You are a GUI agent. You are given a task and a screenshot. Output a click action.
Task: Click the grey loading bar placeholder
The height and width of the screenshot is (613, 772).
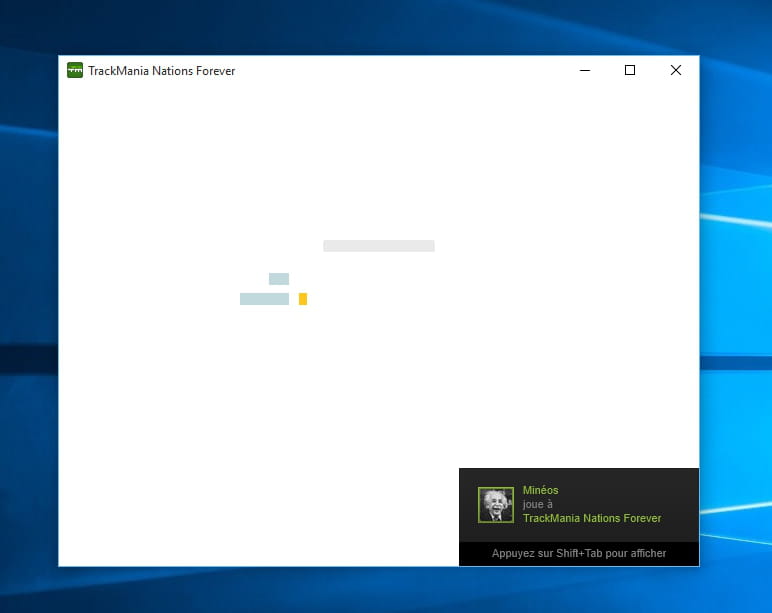[379, 246]
